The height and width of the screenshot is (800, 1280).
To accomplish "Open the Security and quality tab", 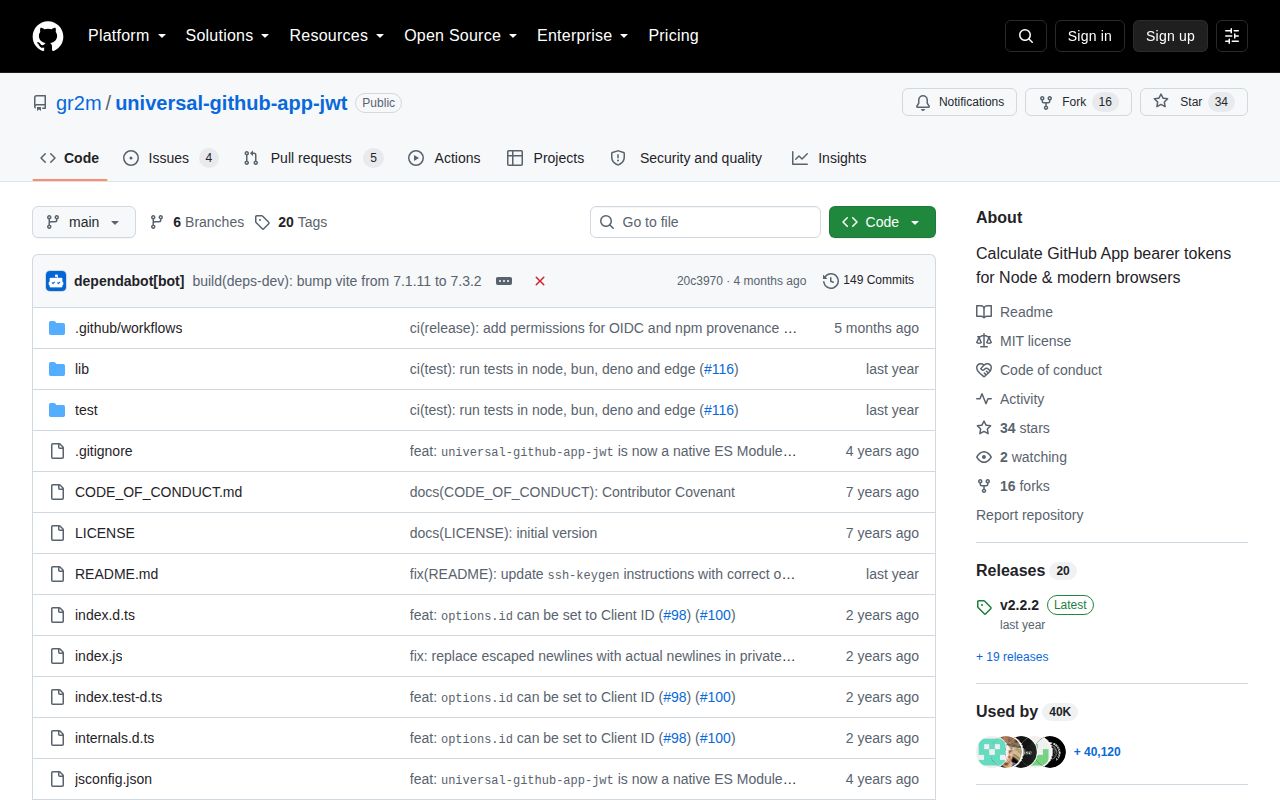I will (x=686, y=158).
